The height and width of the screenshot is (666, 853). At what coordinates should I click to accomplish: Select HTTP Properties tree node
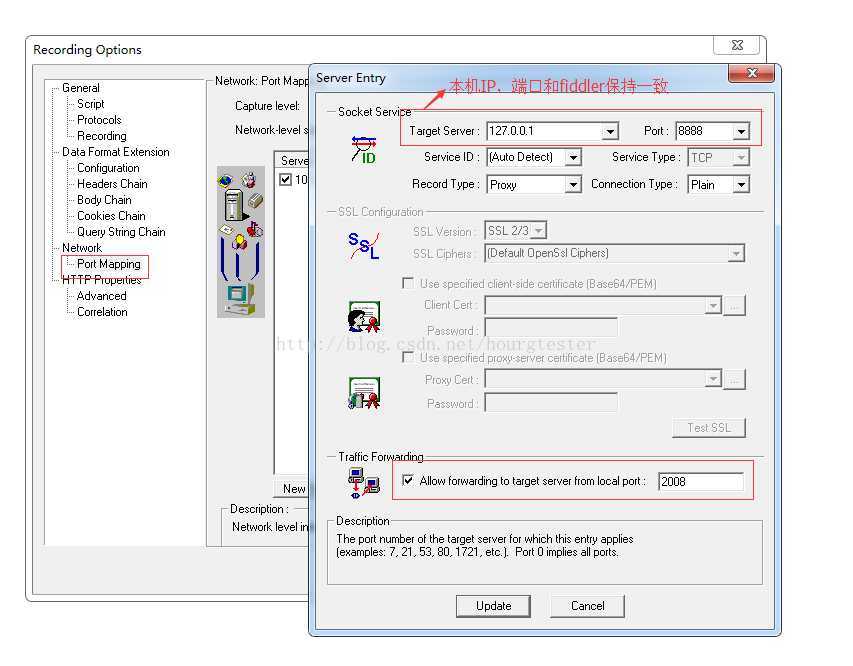(101, 280)
